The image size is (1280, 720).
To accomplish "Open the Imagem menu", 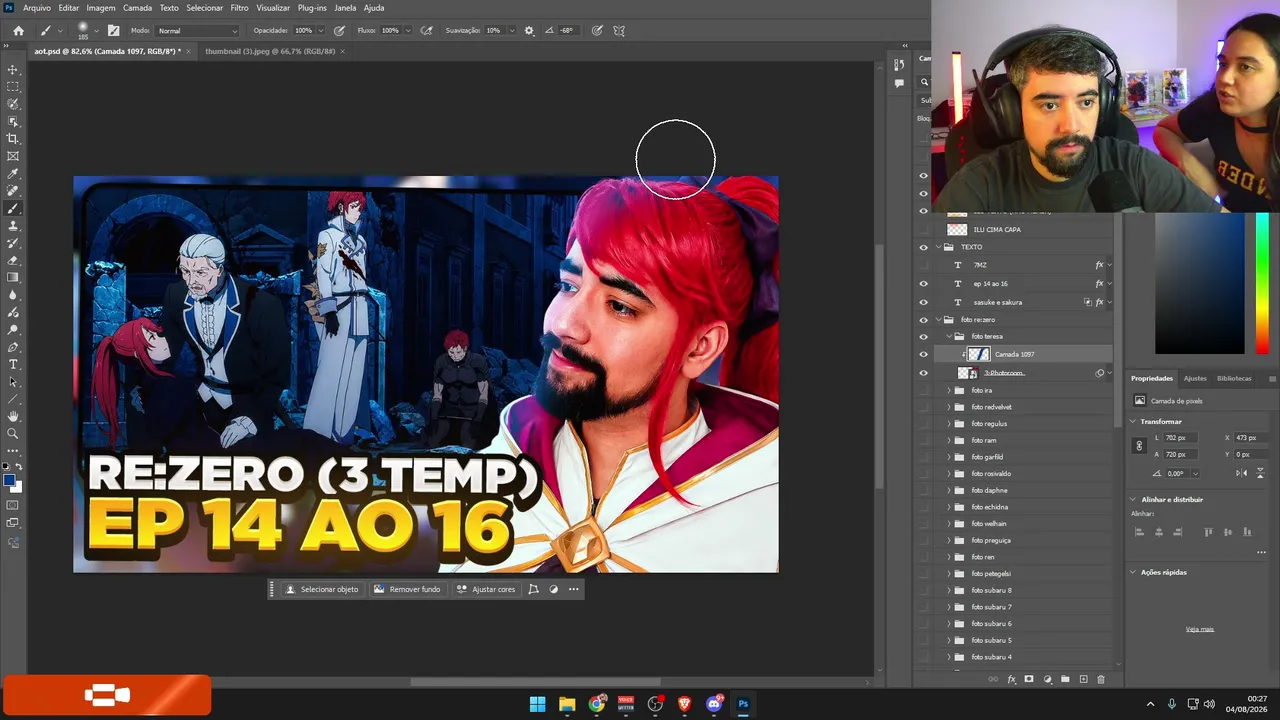I will 101,8.
